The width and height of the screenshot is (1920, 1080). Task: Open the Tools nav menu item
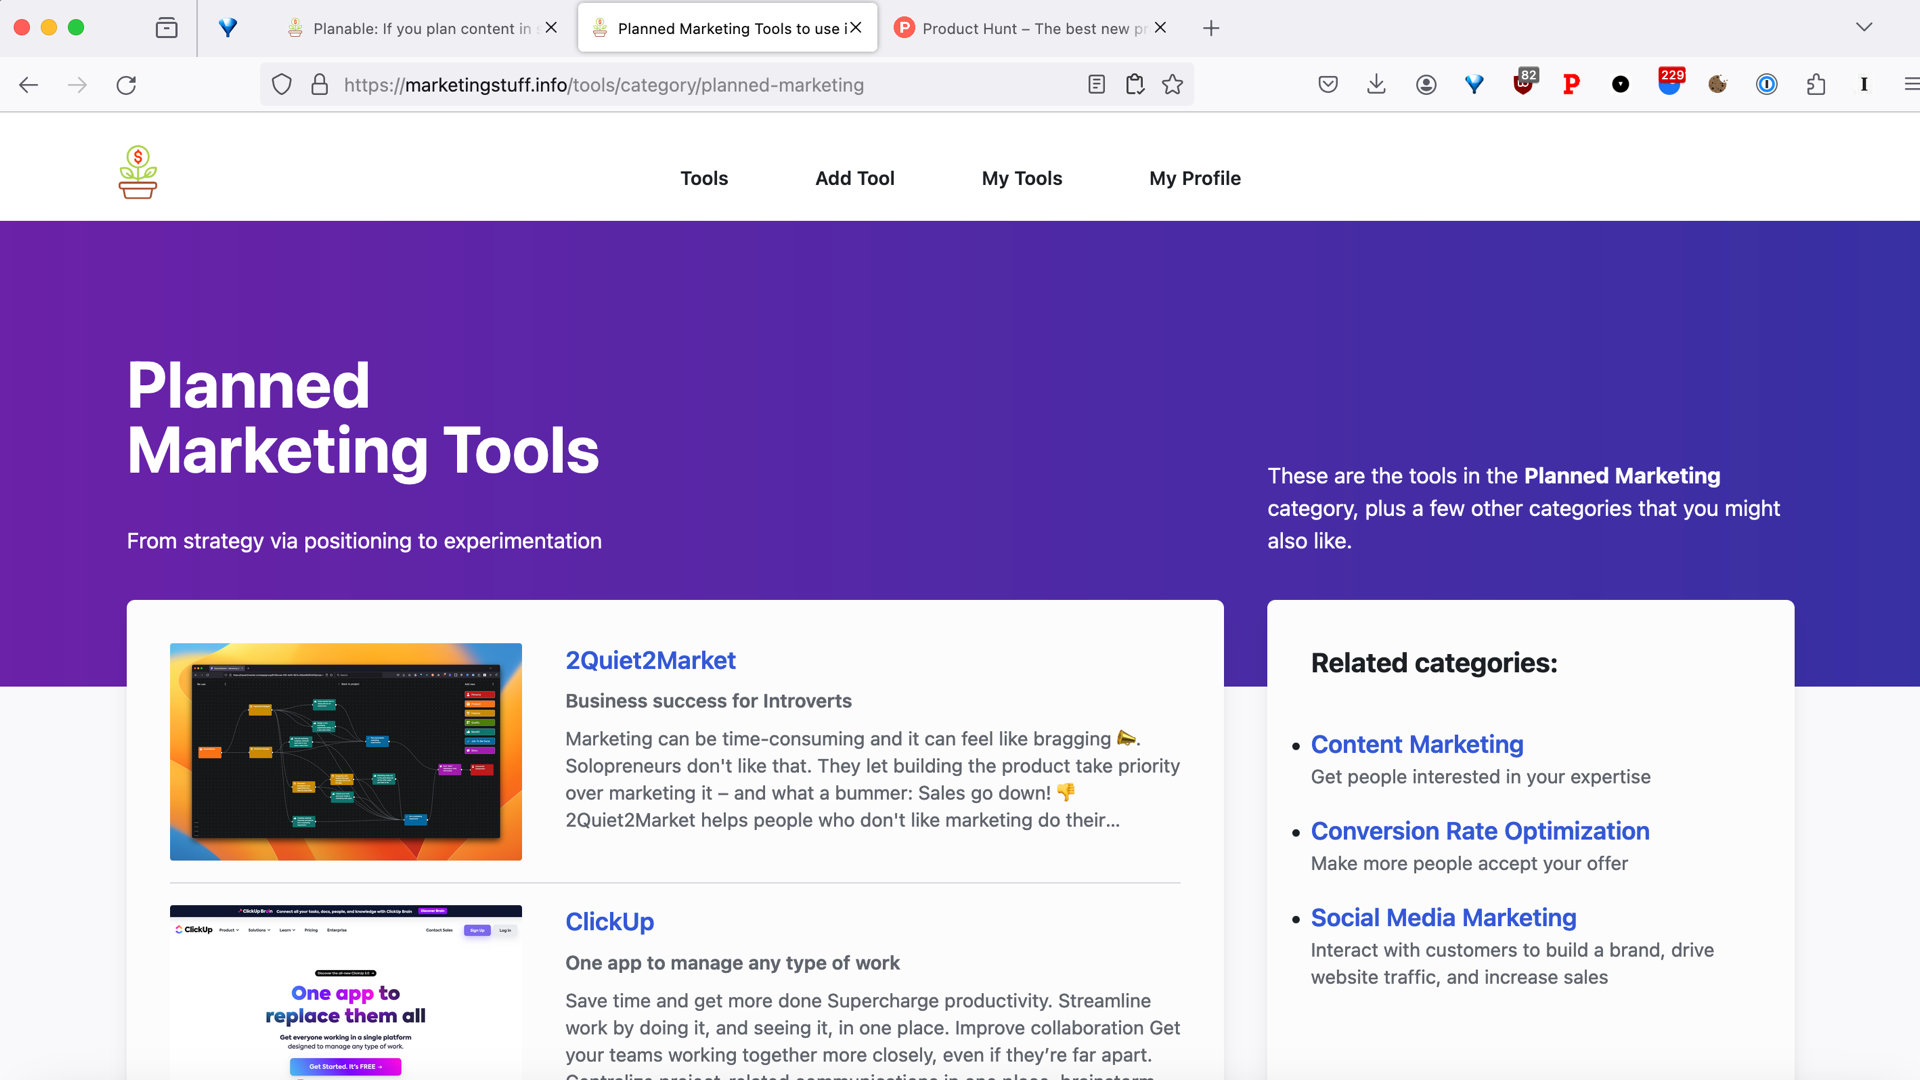704,178
